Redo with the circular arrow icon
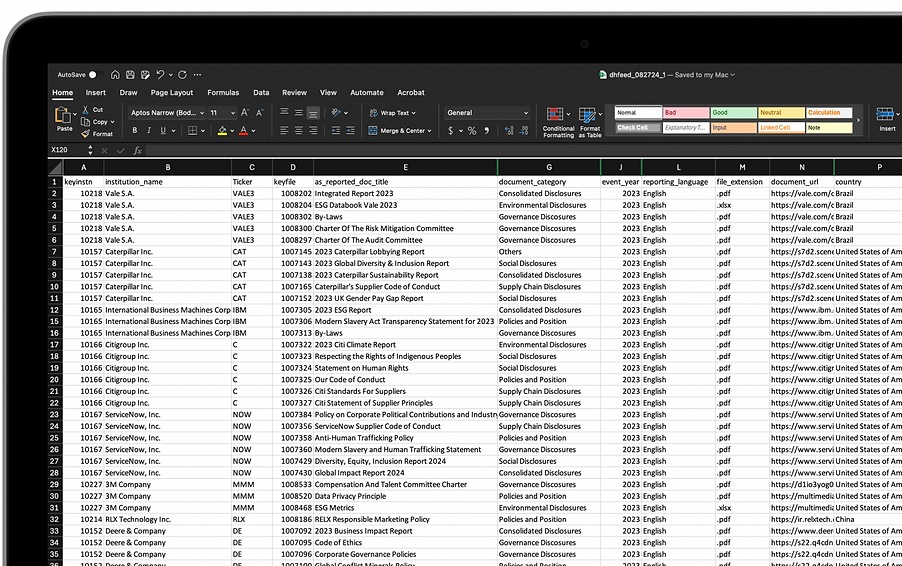 (x=182, y=75)
